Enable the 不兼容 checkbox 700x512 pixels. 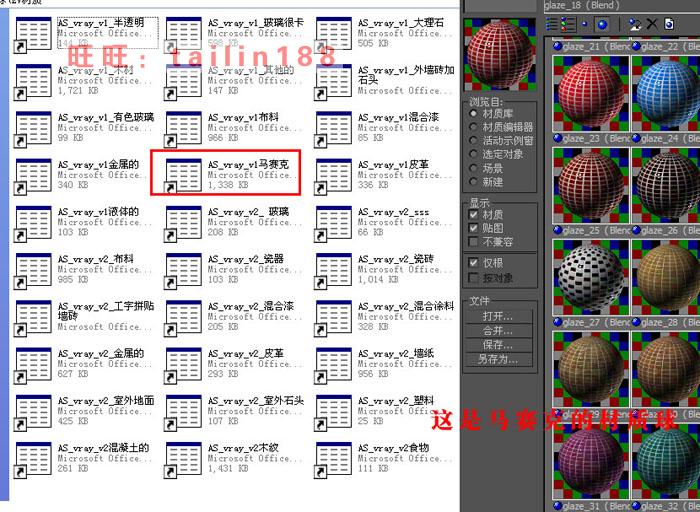pos(474,242)
